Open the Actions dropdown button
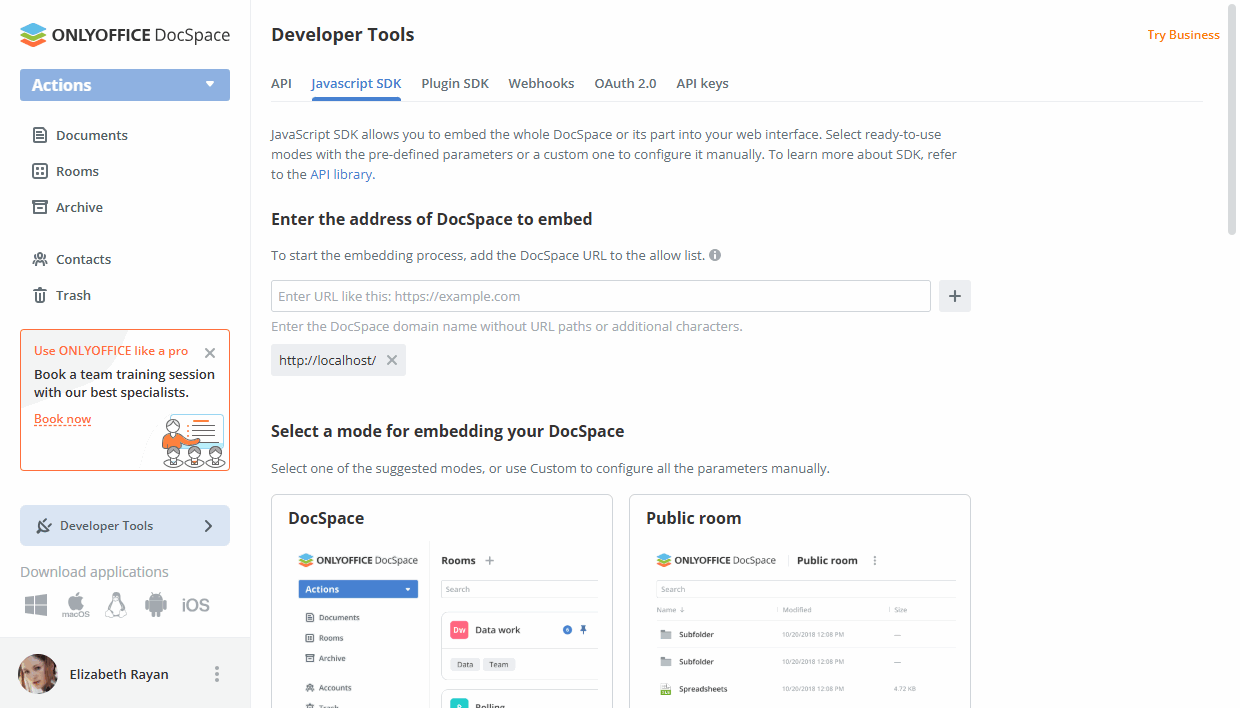This screenshot has height=708, width=1240. point(125,85)
